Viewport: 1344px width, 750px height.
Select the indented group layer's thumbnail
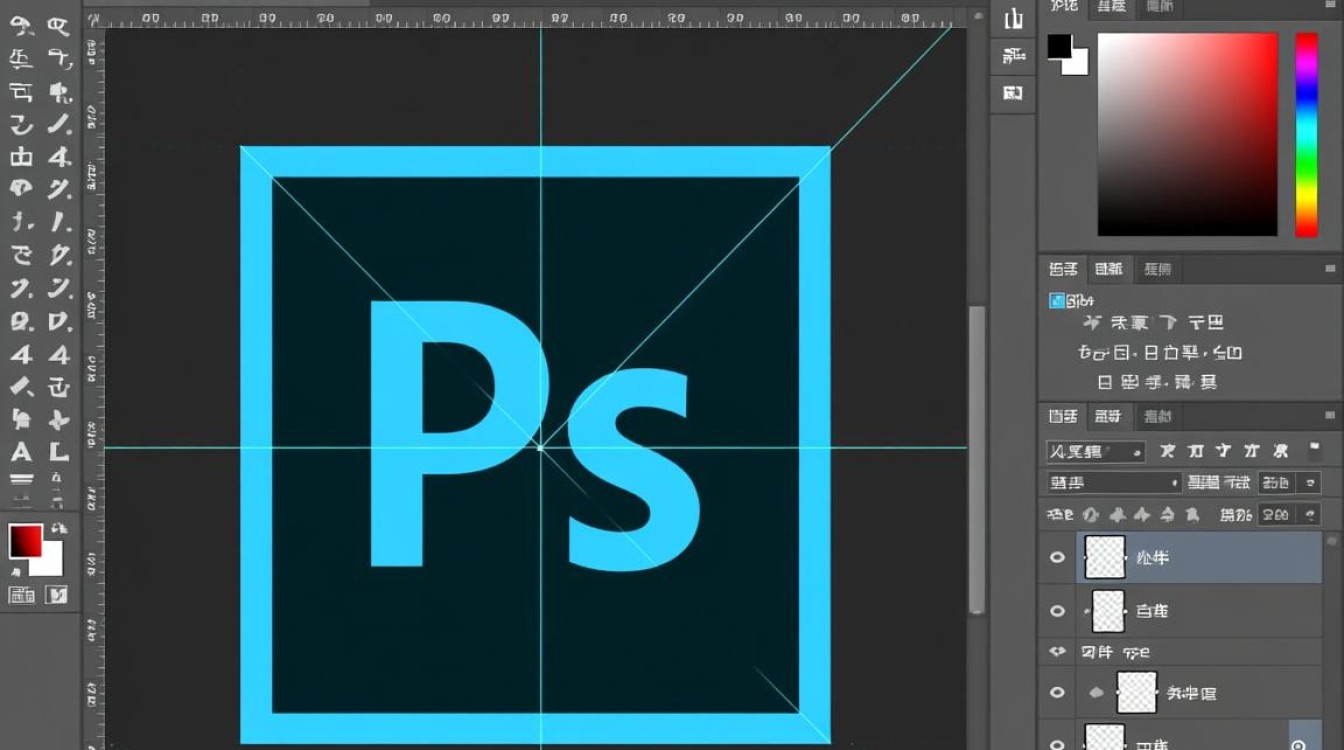tap(1137, 692)
